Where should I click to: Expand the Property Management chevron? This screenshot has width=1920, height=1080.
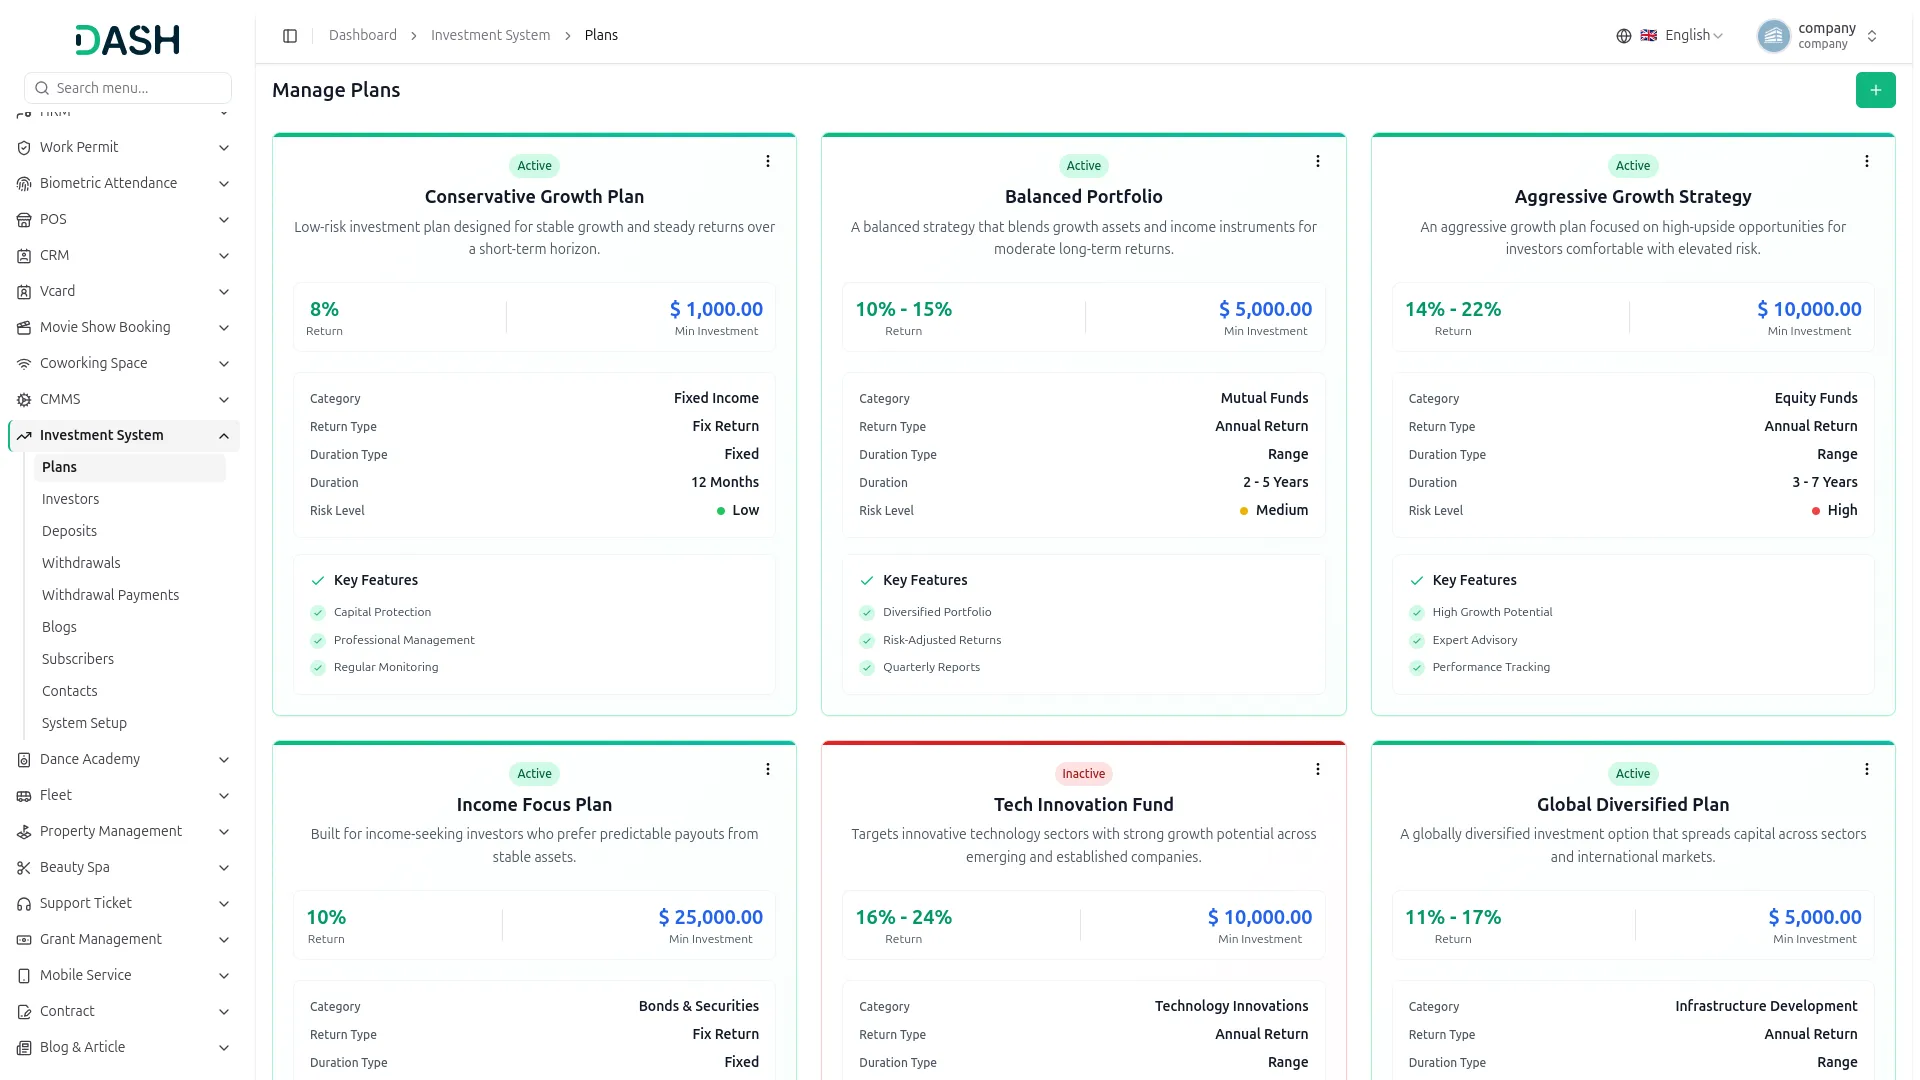[x=224, y=832]
